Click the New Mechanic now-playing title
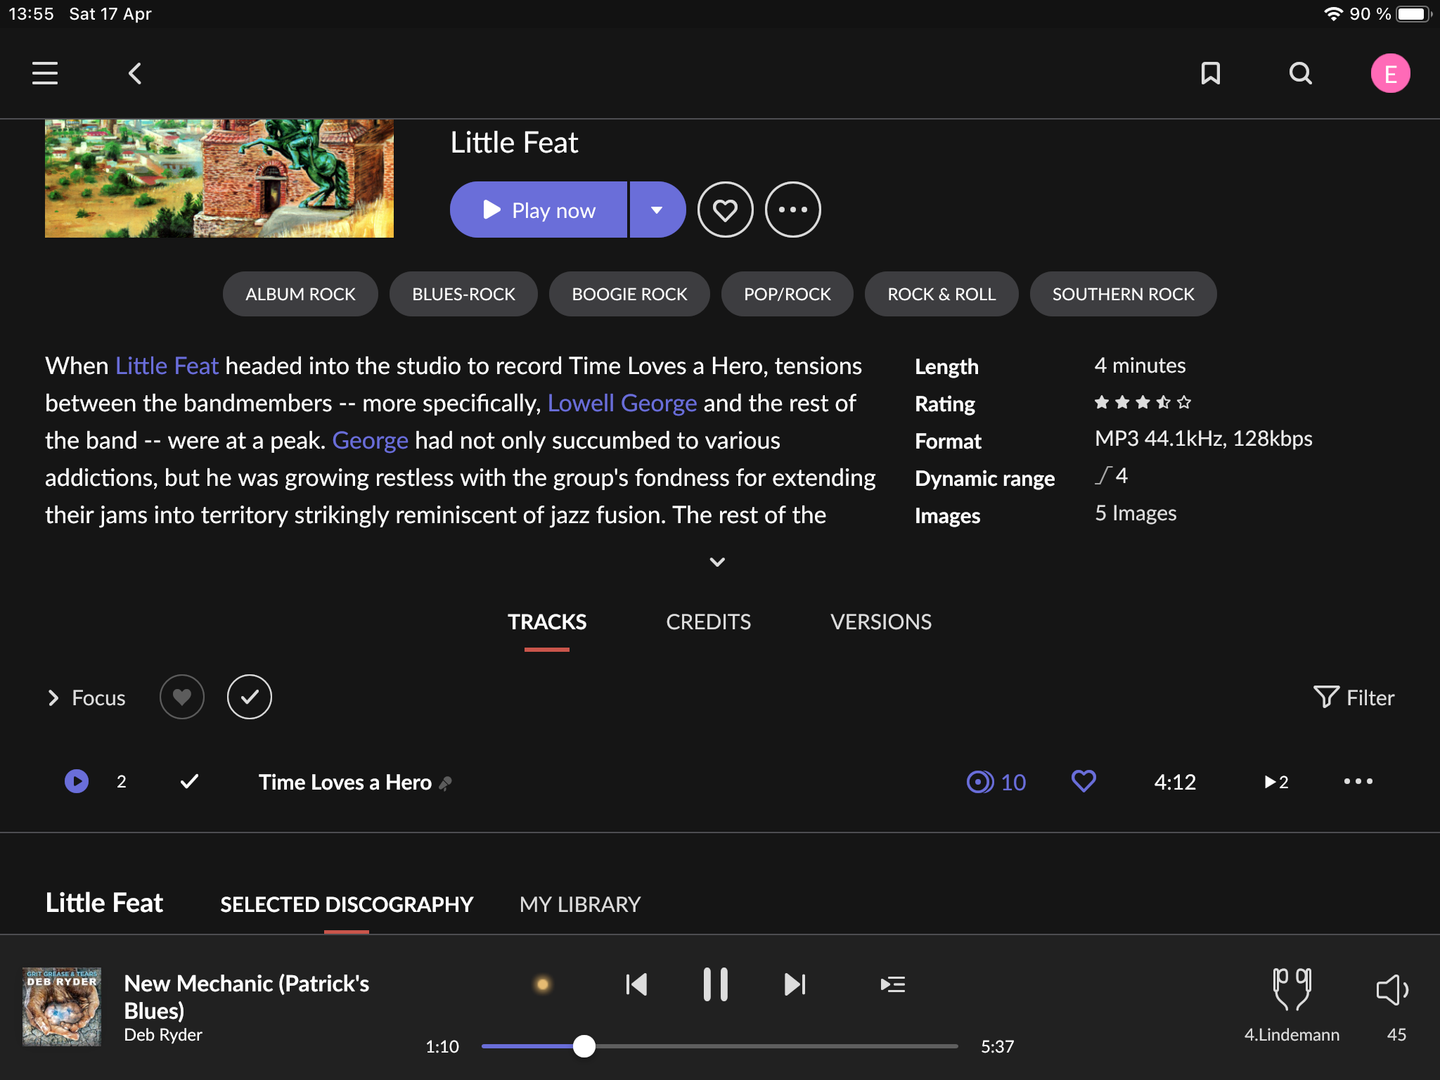The image size is (1440, 1080). click(246, 997)
